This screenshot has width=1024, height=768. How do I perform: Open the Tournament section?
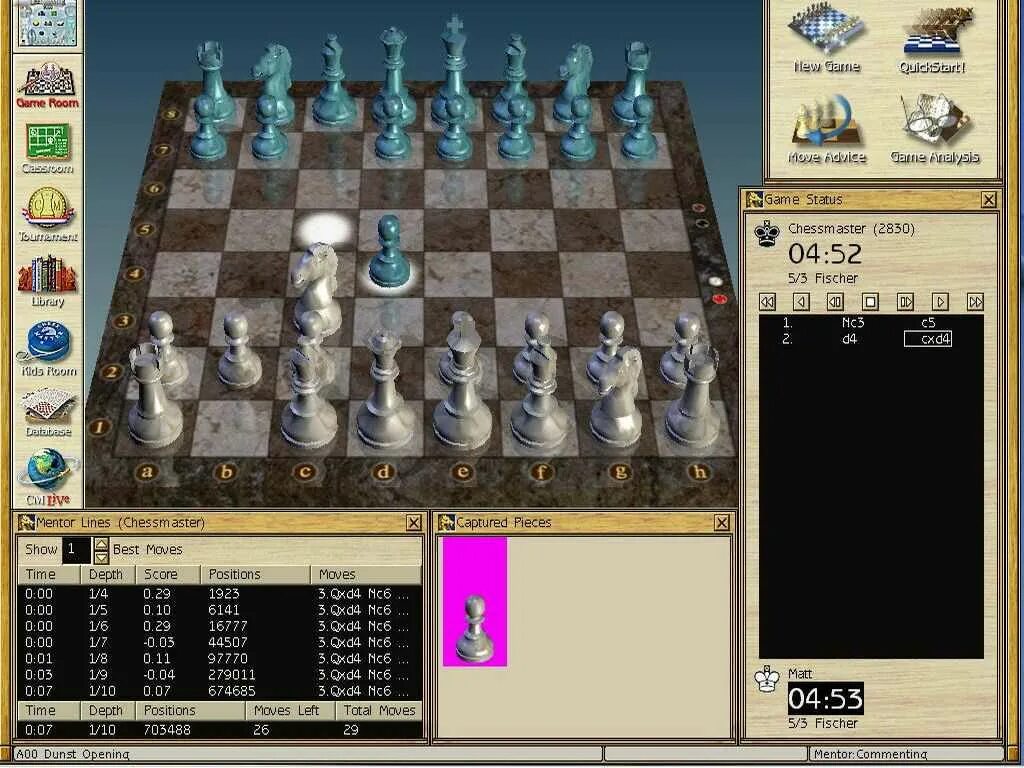coord(48,214)
